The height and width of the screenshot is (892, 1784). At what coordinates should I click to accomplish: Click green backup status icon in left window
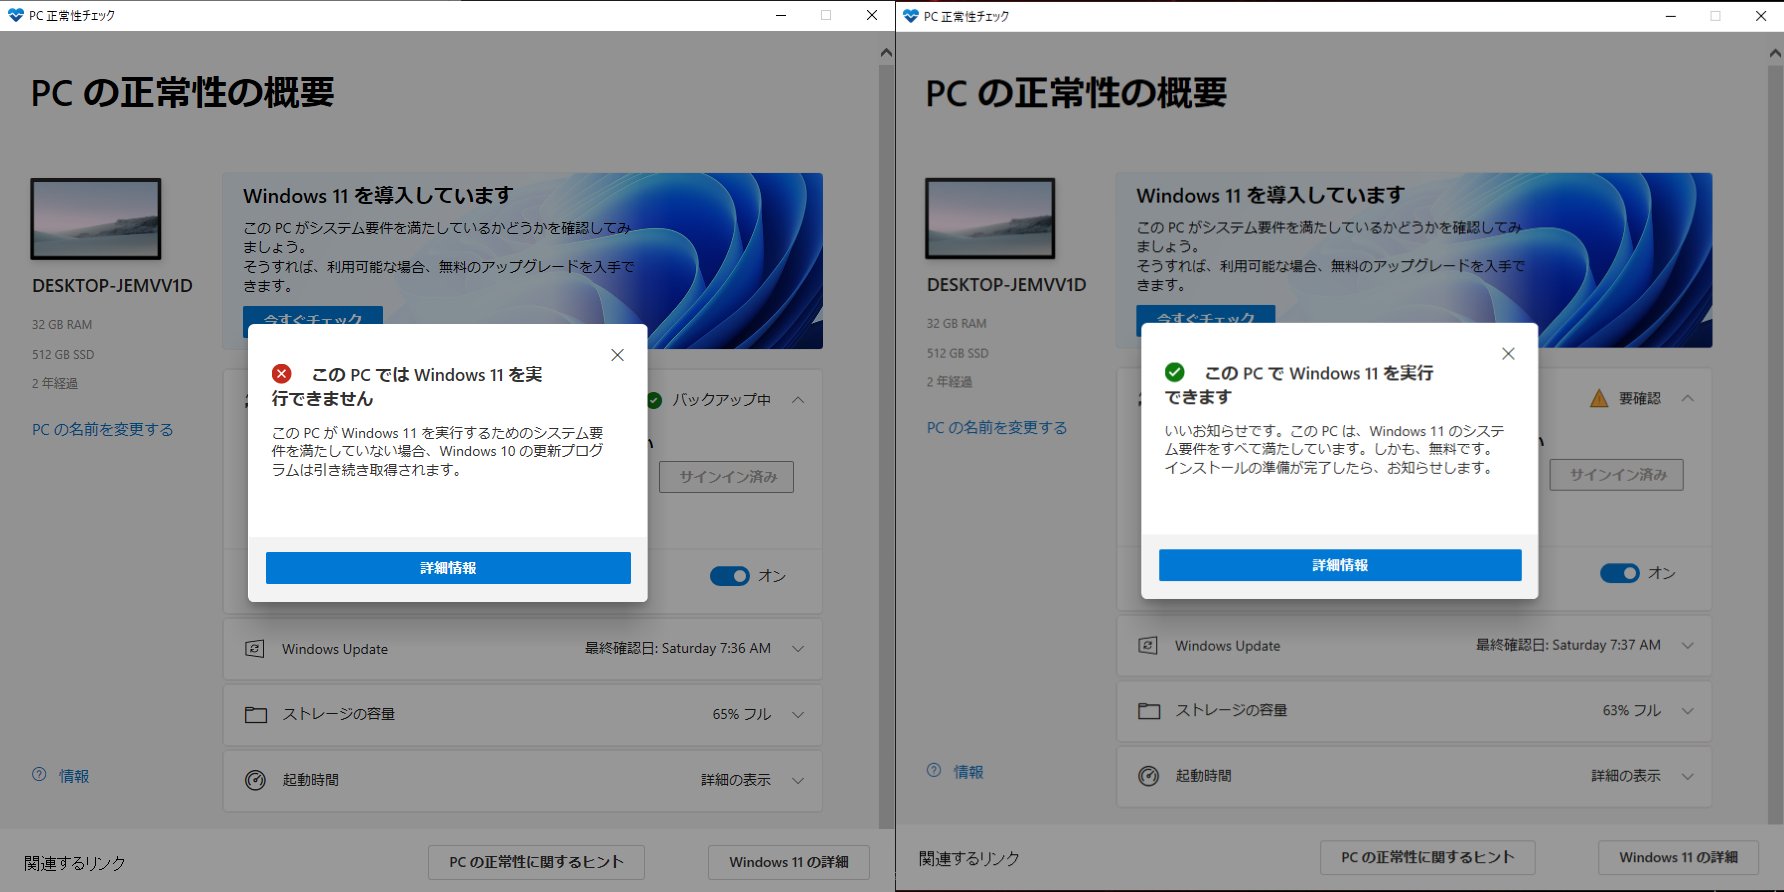[654, 400]
